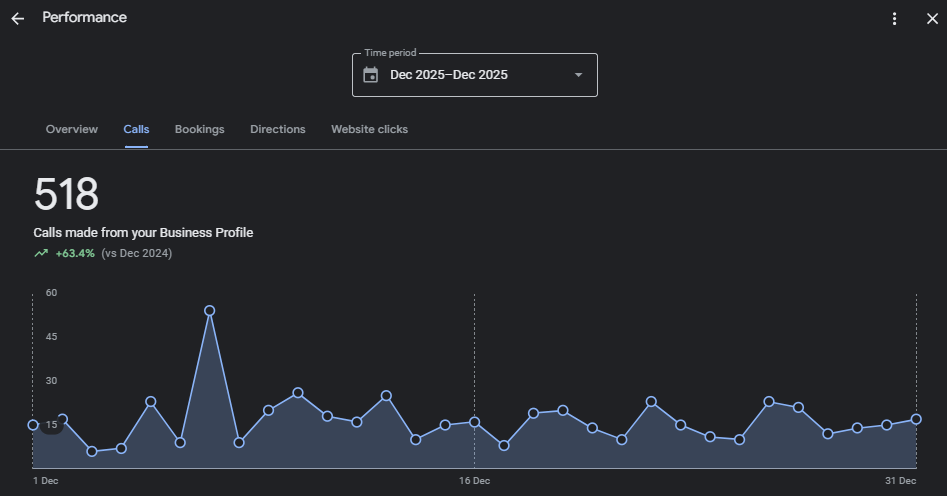Screen dimensions: 947x496
Task: Click the 518 total calls number
Action: [x=66, y=194]
